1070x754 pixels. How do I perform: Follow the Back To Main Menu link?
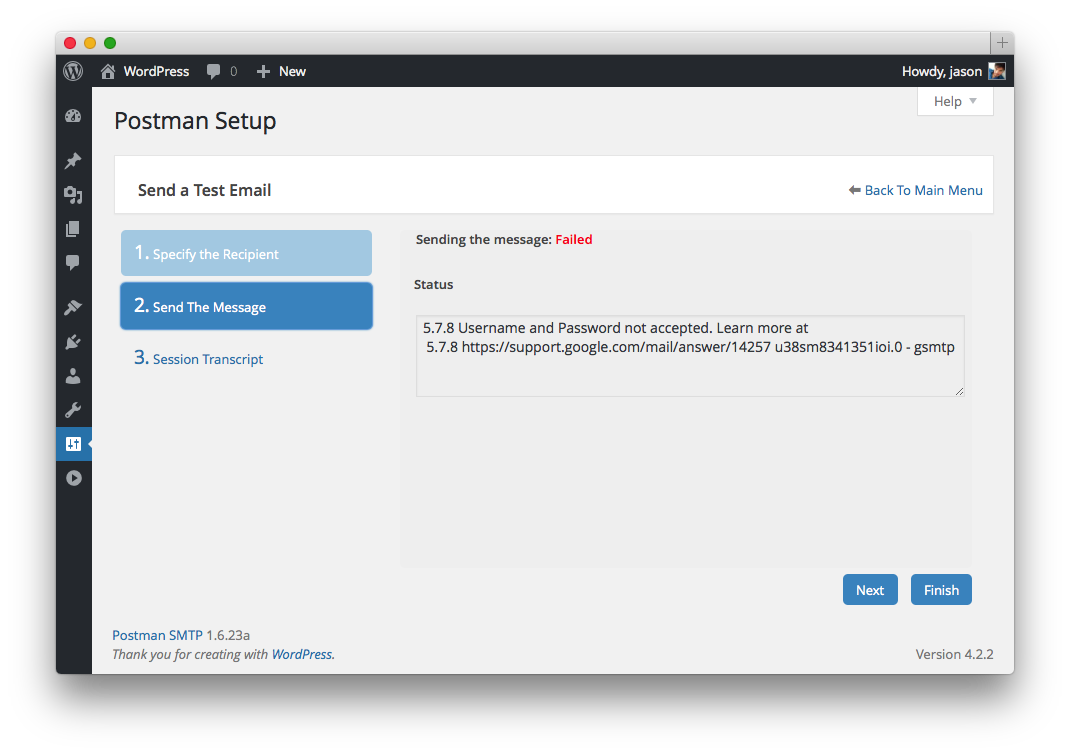coord(923,190)
